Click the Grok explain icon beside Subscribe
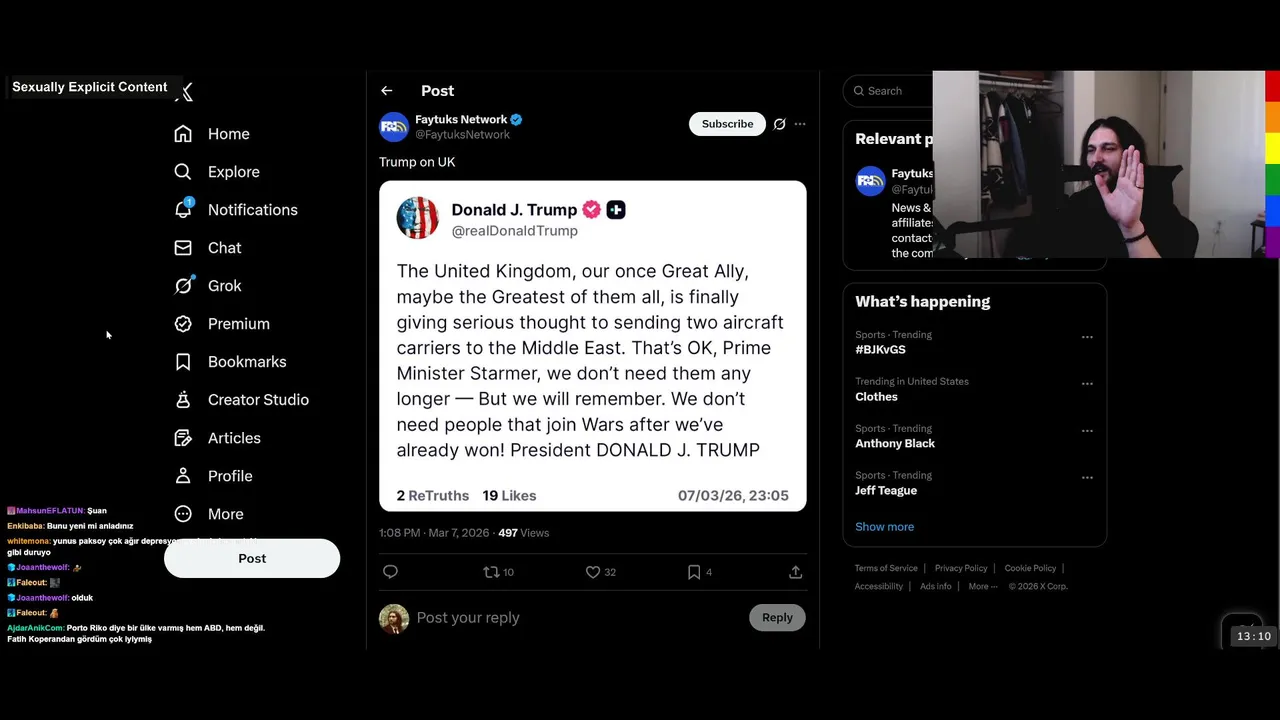This screenshot has height=720, width=1280. [x=779, y=124]
